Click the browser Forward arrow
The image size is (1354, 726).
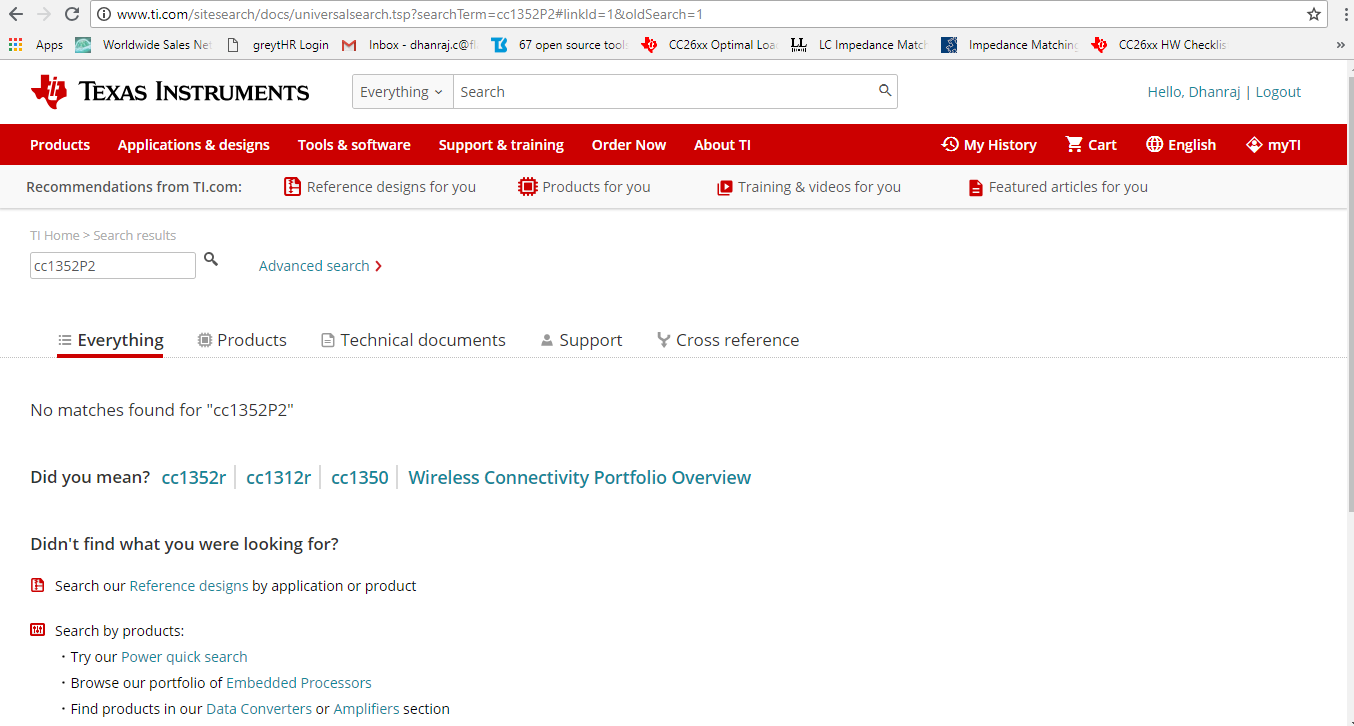pos(43,14)
